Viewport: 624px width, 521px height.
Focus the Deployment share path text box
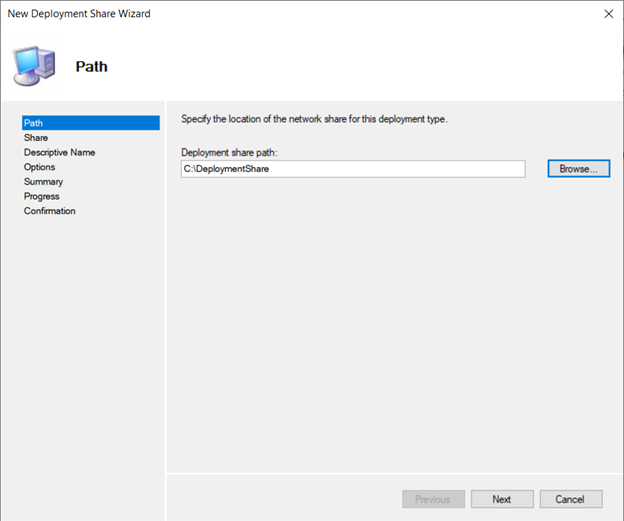[353, 169]
